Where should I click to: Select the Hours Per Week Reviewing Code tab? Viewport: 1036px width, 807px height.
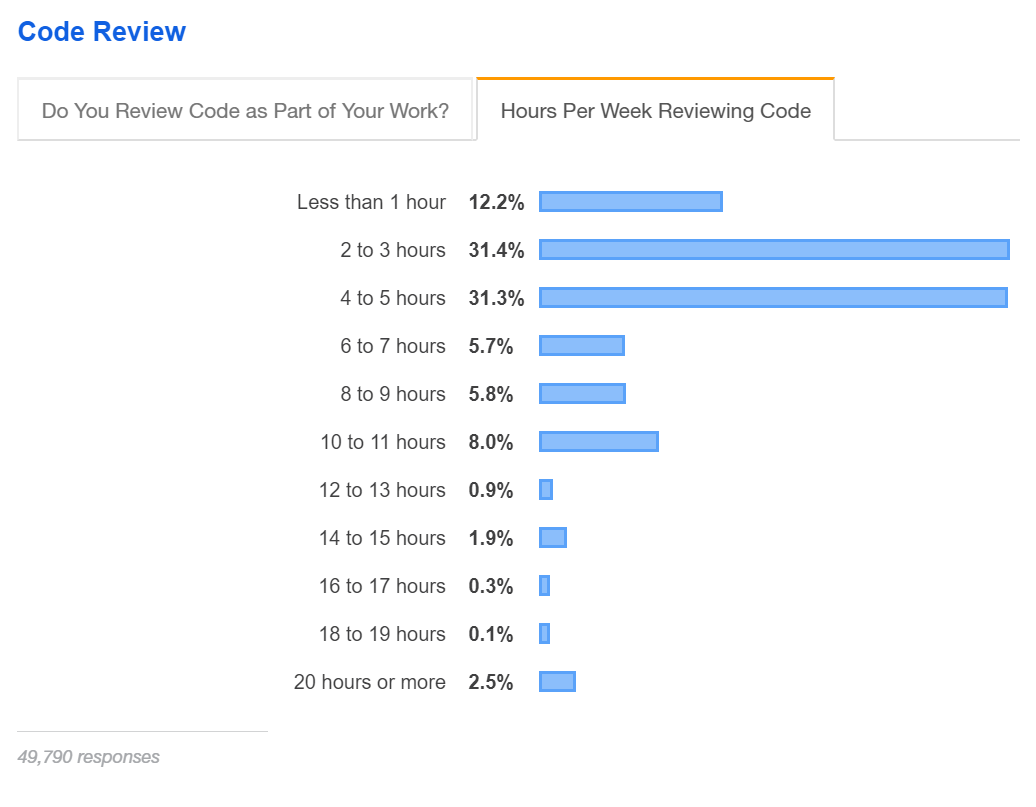[x=655, y=110]
